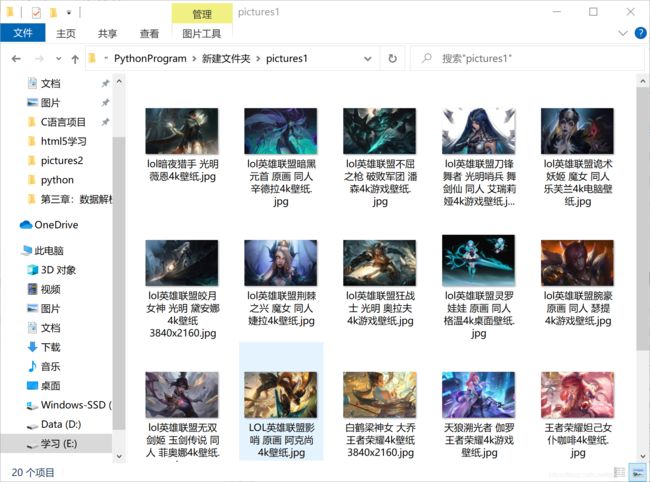
Task: Open the help icon
Action: 640,33
